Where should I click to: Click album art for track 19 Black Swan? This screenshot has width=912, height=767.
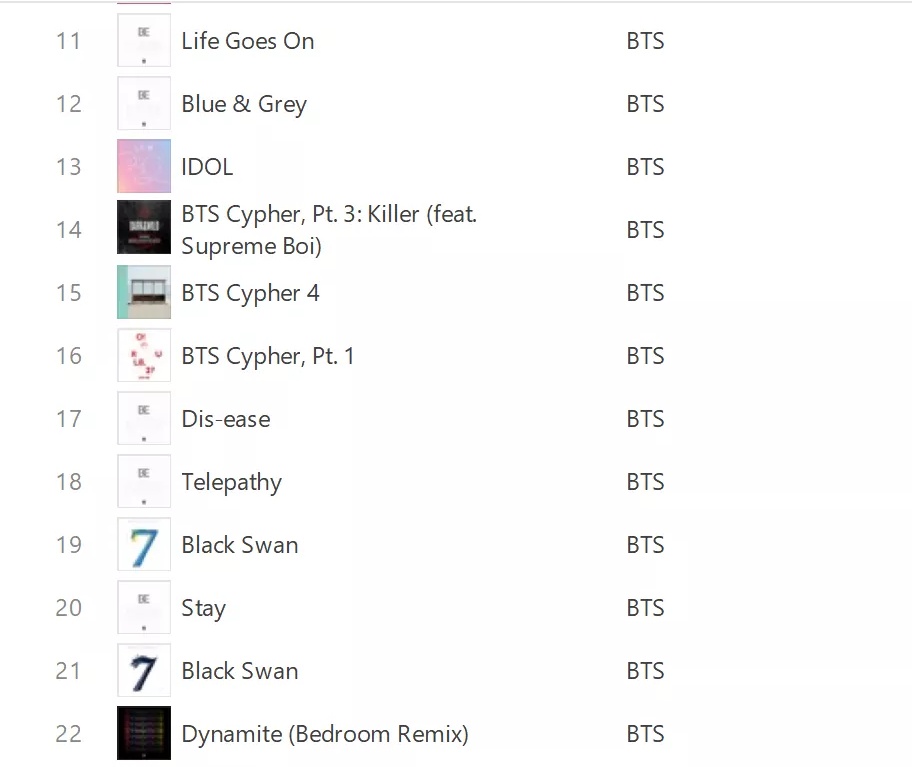coord(143,544)
